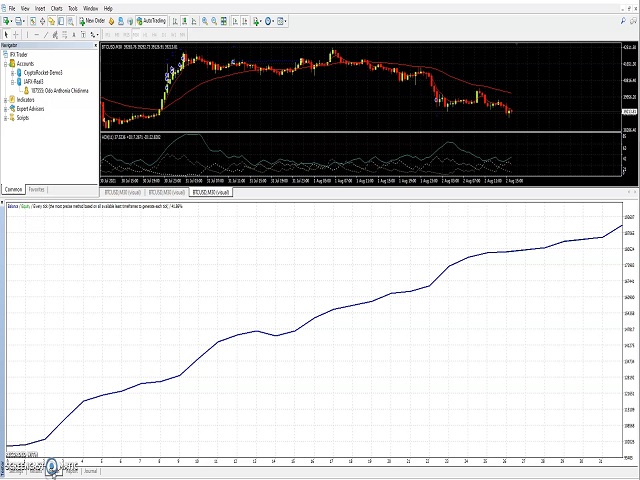
Task: Open the New Chart toolbar icon
Action: [x=6, y=21]
